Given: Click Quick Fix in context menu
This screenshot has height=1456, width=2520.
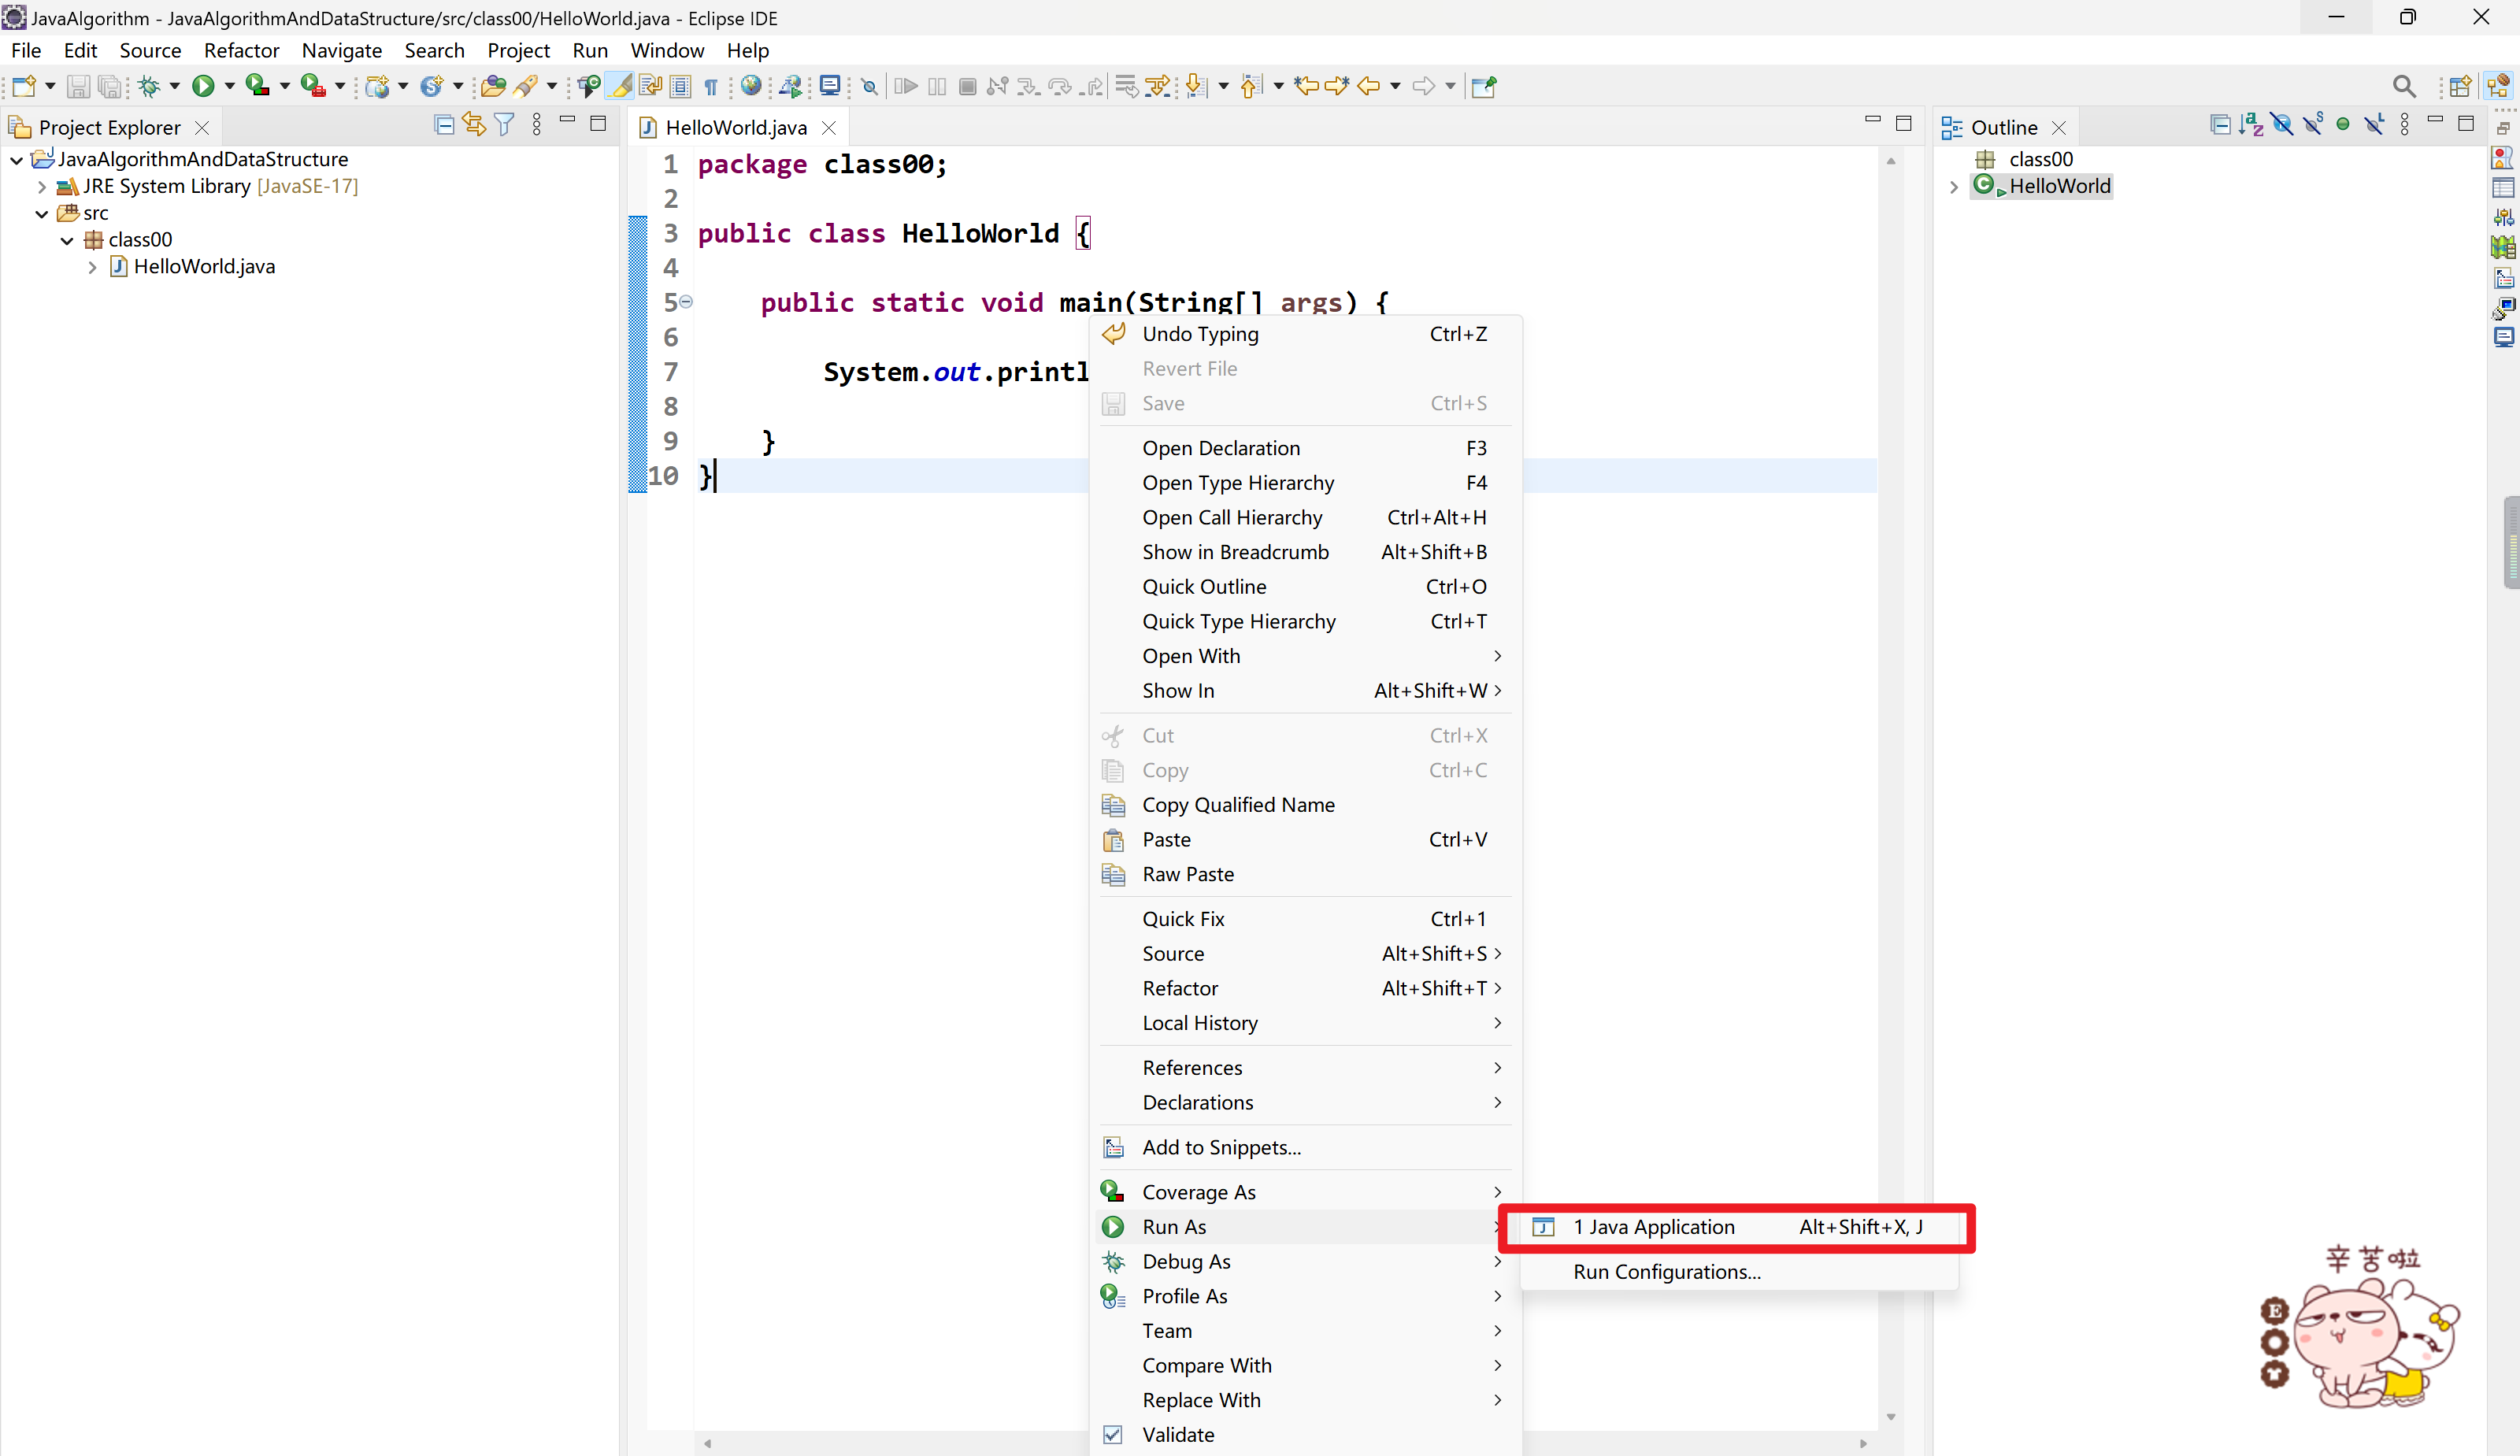Looking at the screenshot, I should point(1305,919).
